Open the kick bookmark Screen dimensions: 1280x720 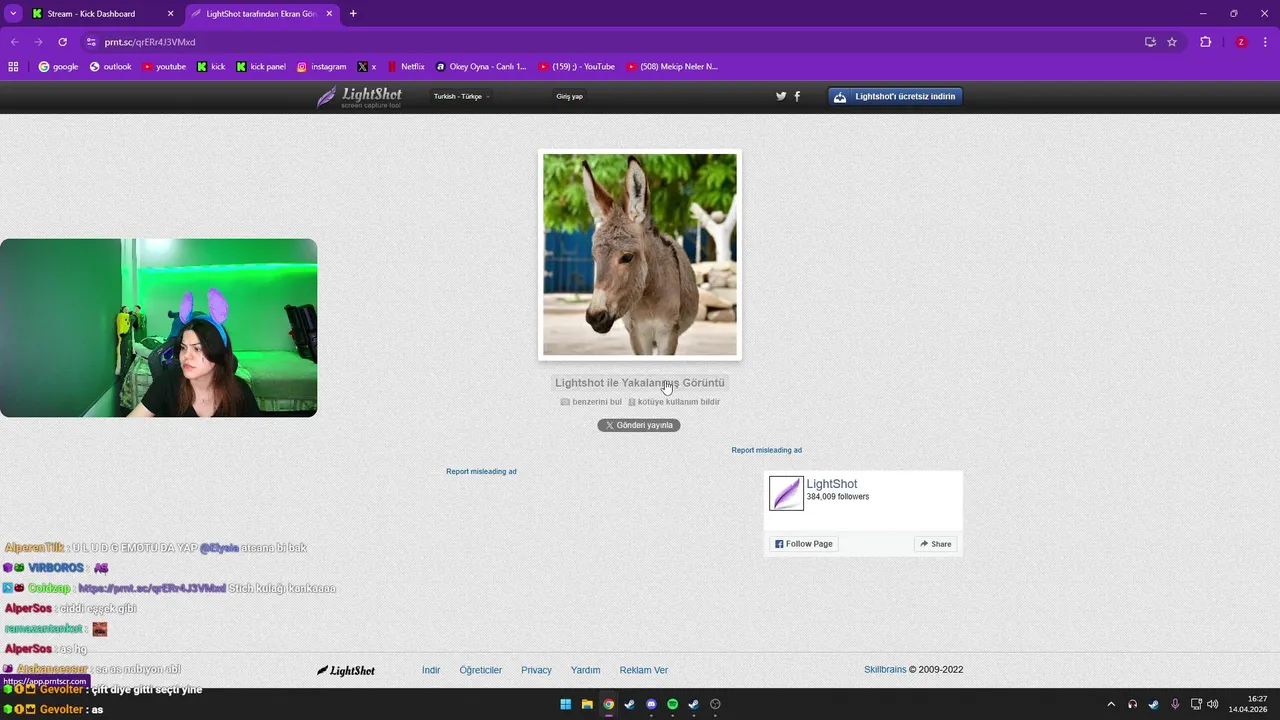pyautogui.click(x=211, y=67)
